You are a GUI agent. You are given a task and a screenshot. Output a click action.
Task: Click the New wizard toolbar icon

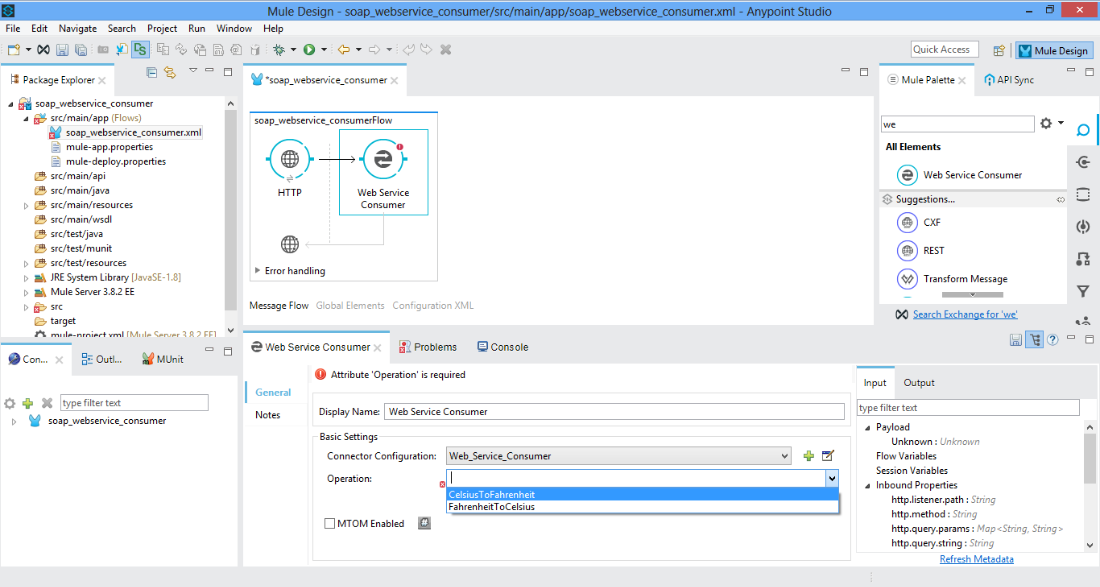click(14, 50)
